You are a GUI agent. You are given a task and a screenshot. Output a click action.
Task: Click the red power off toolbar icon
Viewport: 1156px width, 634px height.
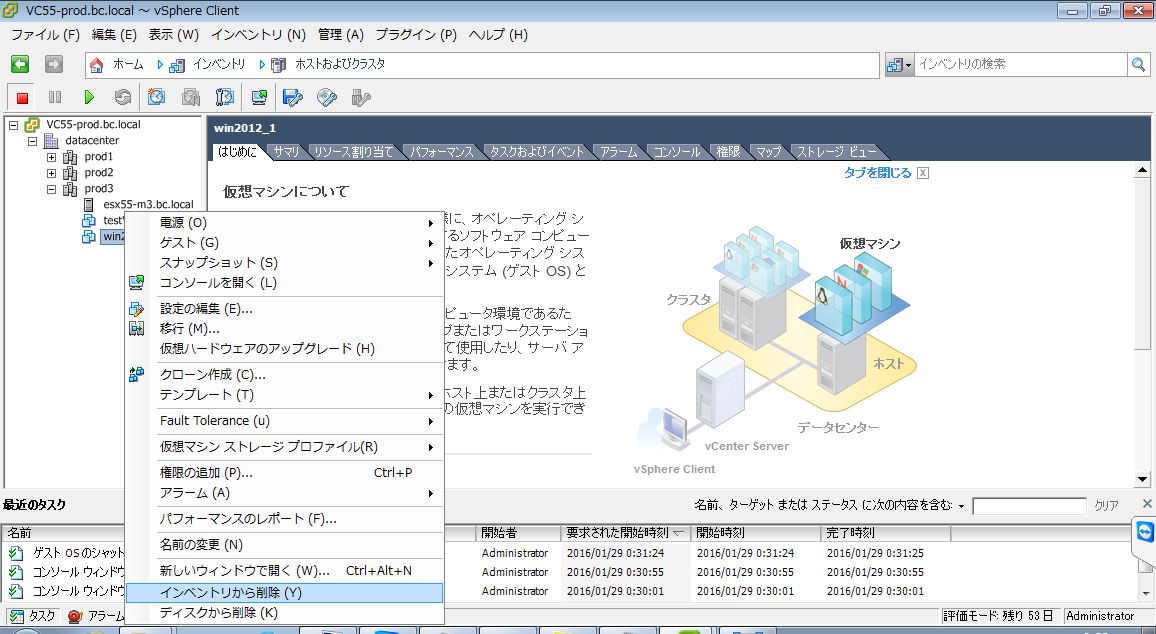pyautogui.click(x=22, y=97)
